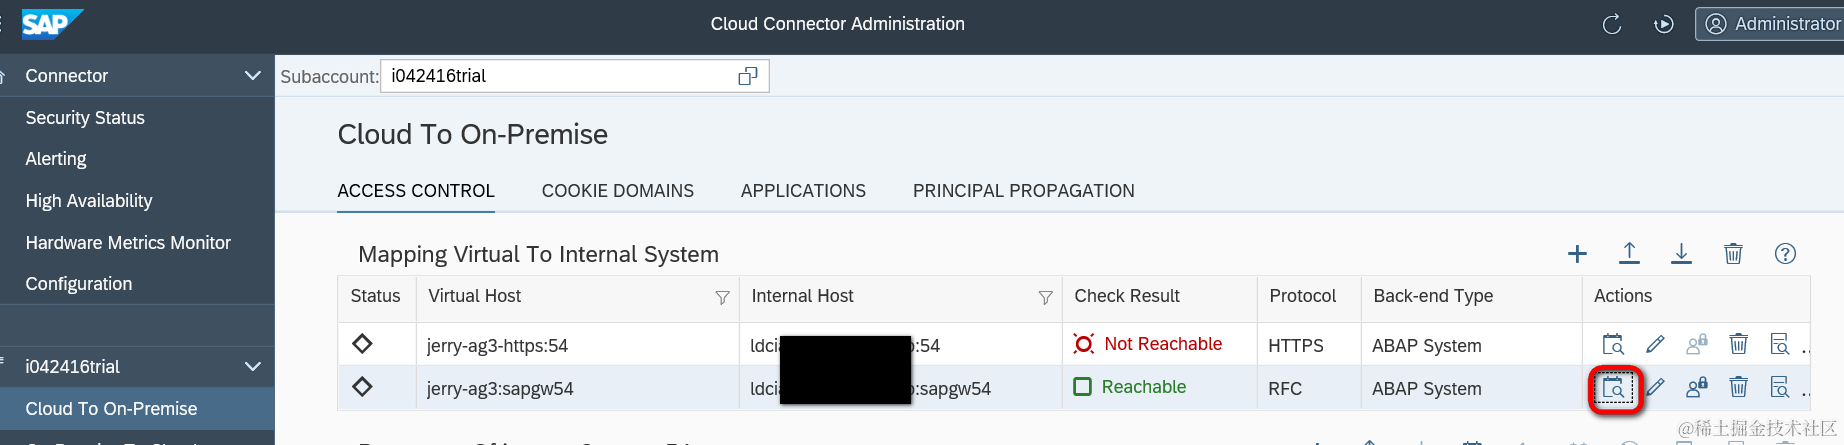The image size is (1844, 445).
Task: Open subaccount value help icon
Action: (x=747, y=77)
